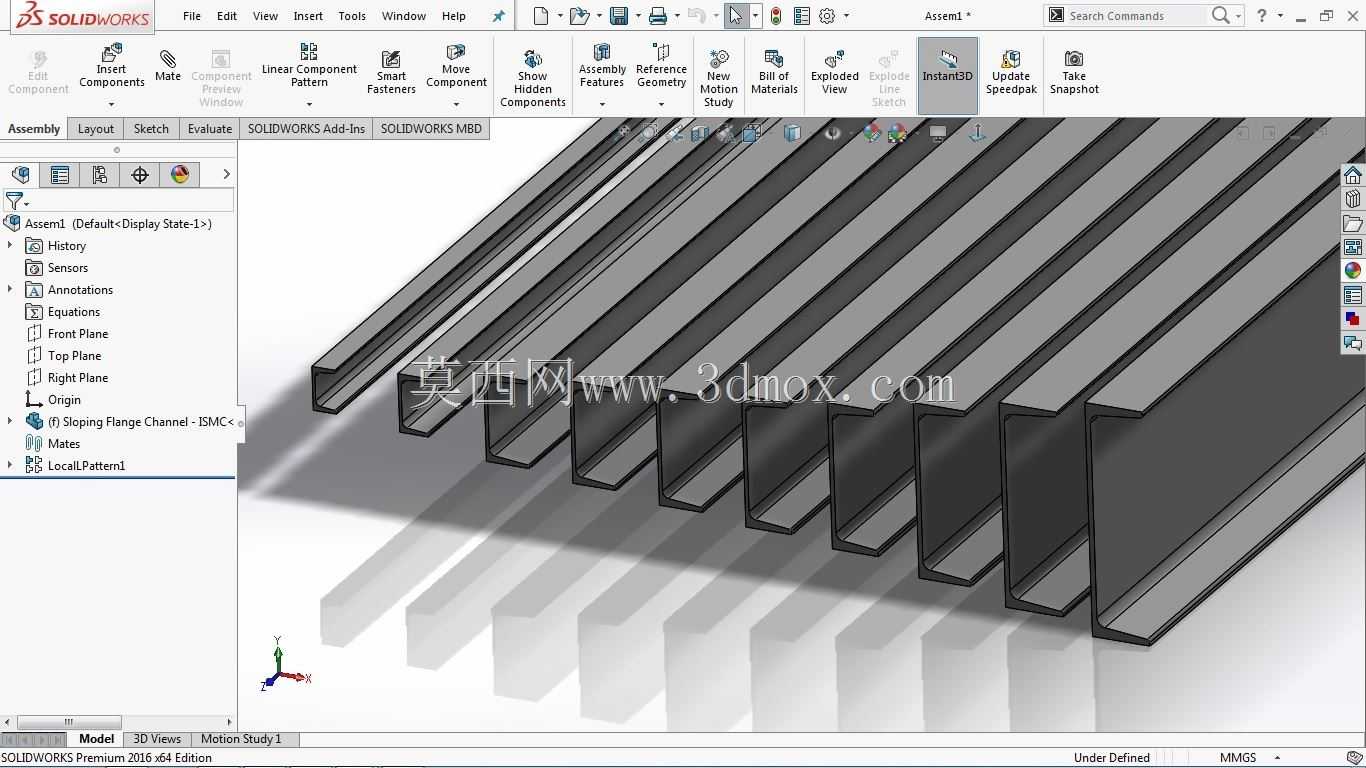Open Insert Components dropdown arrow
The width and height of the screenshot is (1366, 768).
tap(112, 104)
